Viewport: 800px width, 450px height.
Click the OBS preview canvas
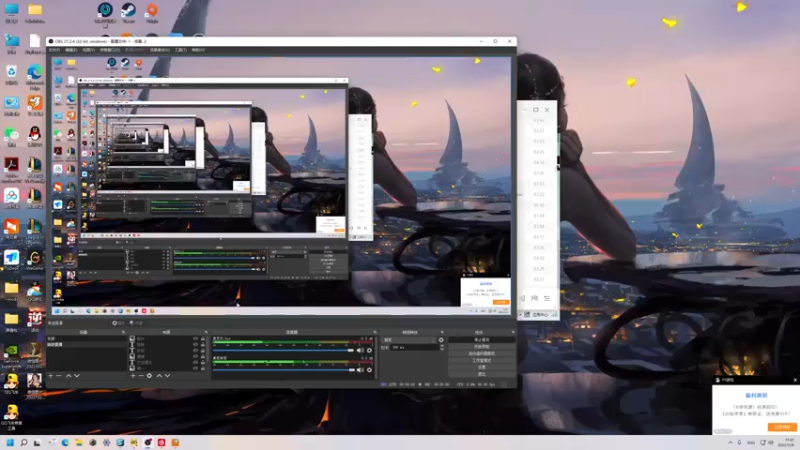click(282, 186)
